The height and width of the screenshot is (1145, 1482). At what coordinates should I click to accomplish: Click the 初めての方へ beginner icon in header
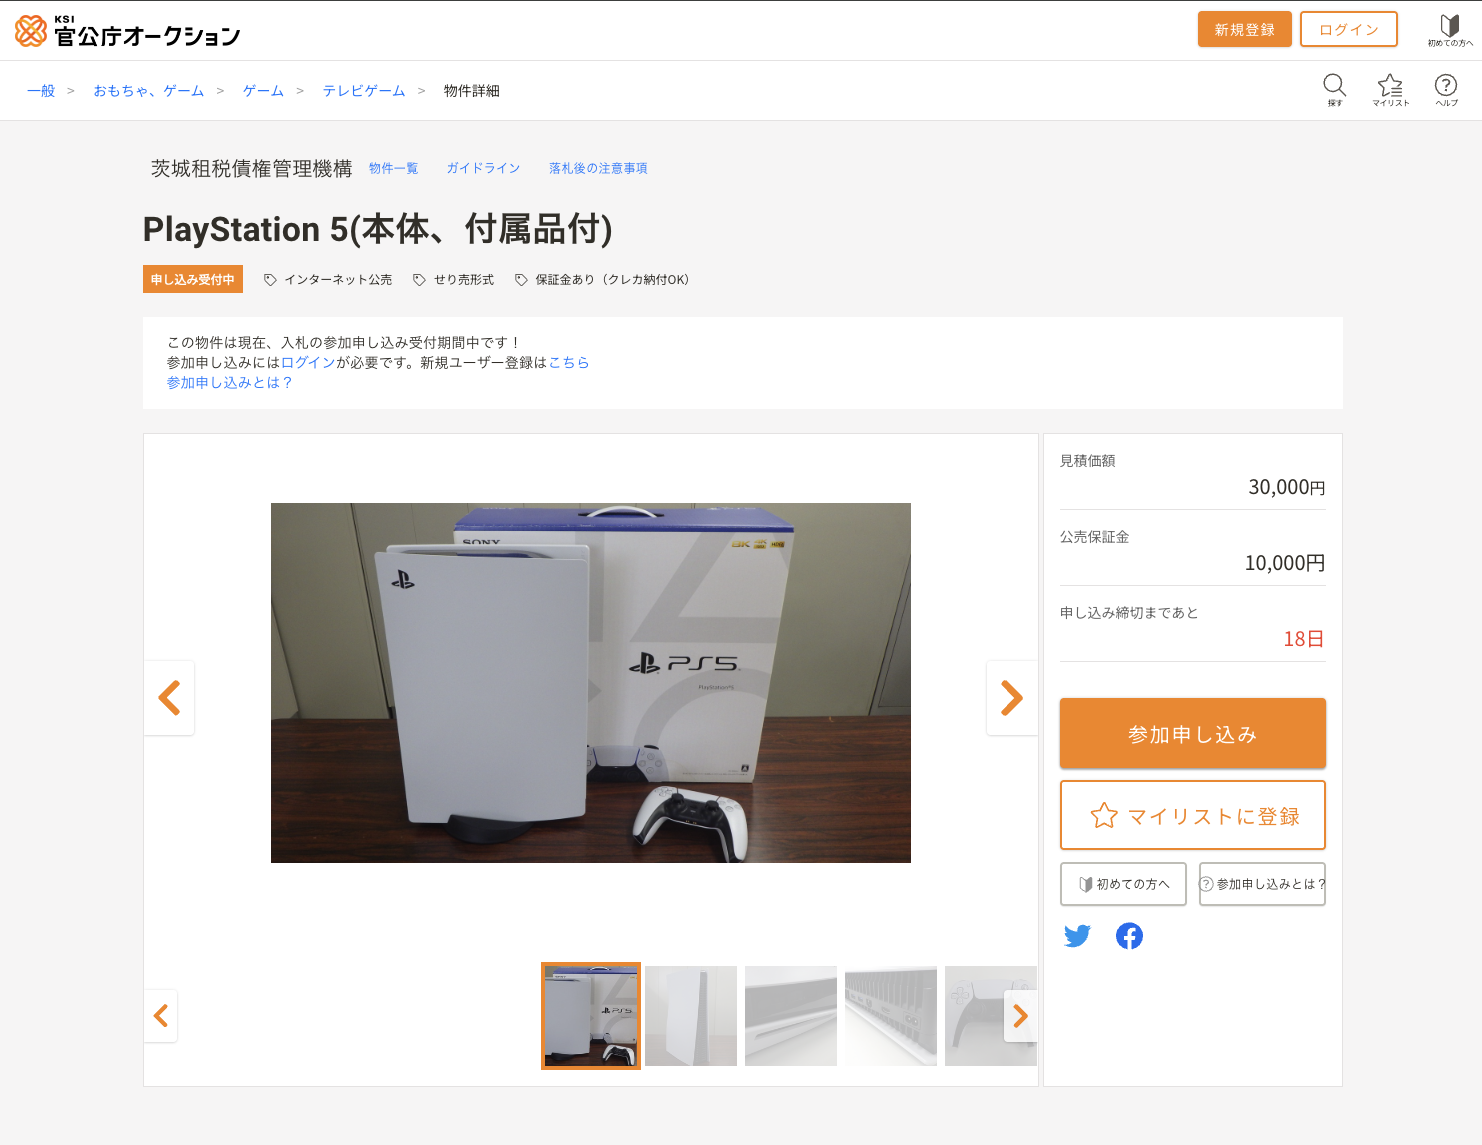pos(1450,31)
